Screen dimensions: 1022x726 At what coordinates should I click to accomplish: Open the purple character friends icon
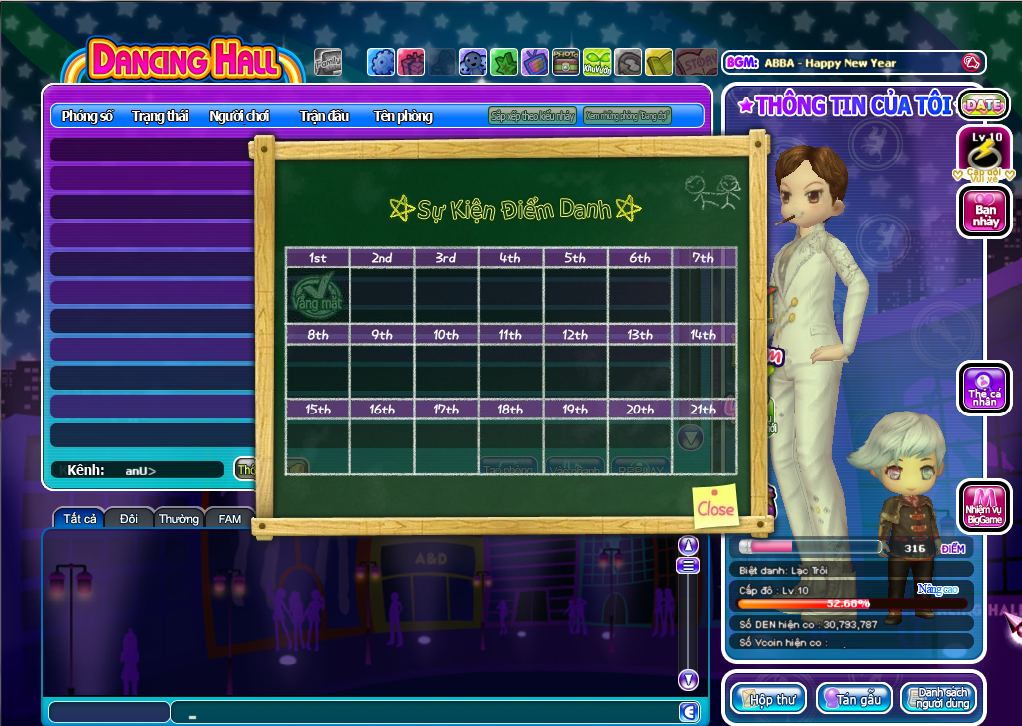point(473,63)
